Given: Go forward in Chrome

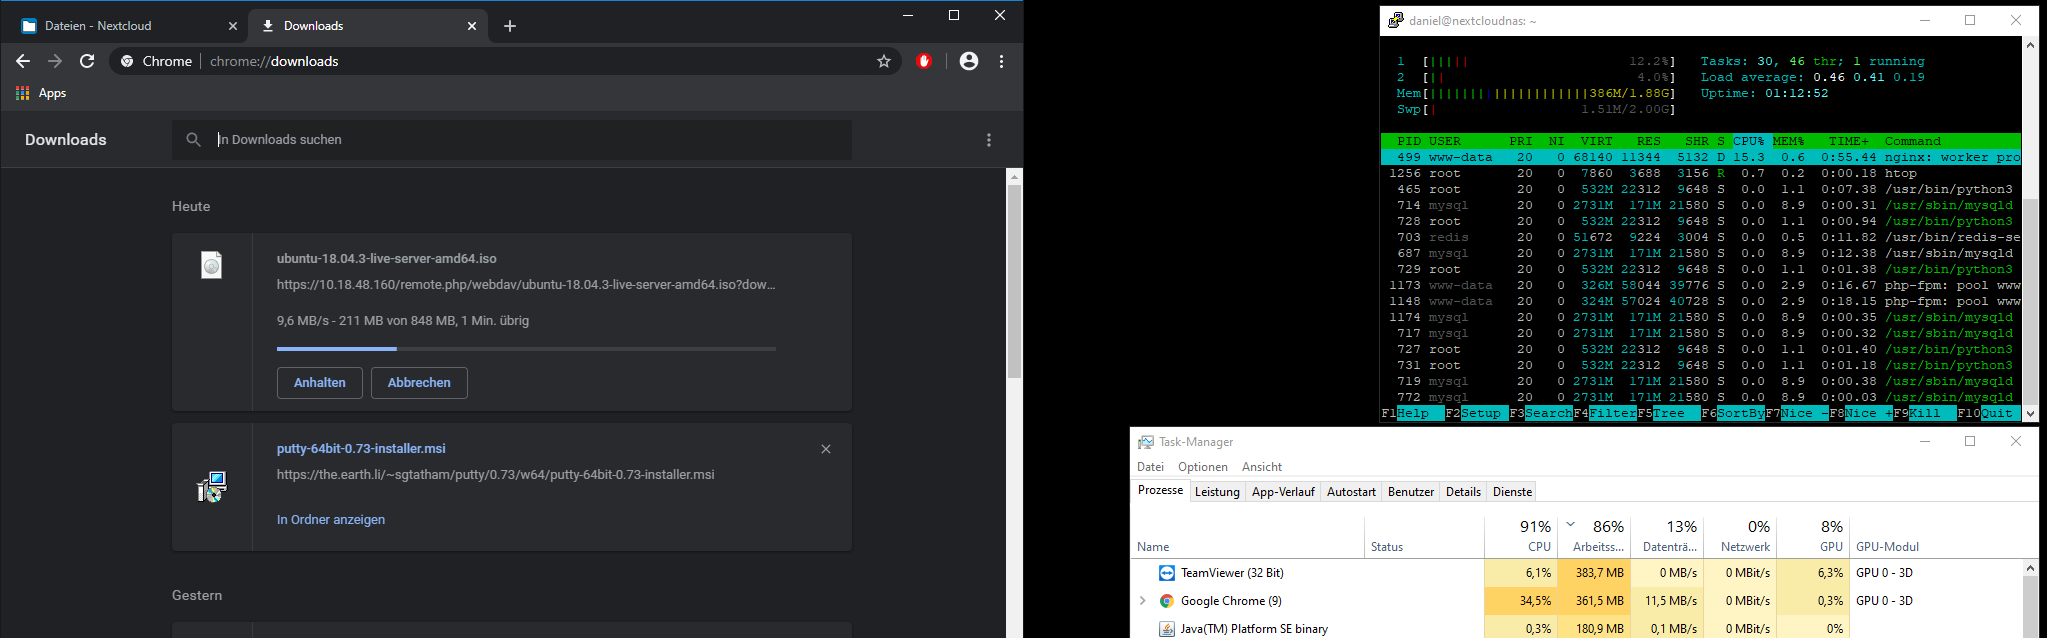Looking at the screenshot, I should (55, 61).
